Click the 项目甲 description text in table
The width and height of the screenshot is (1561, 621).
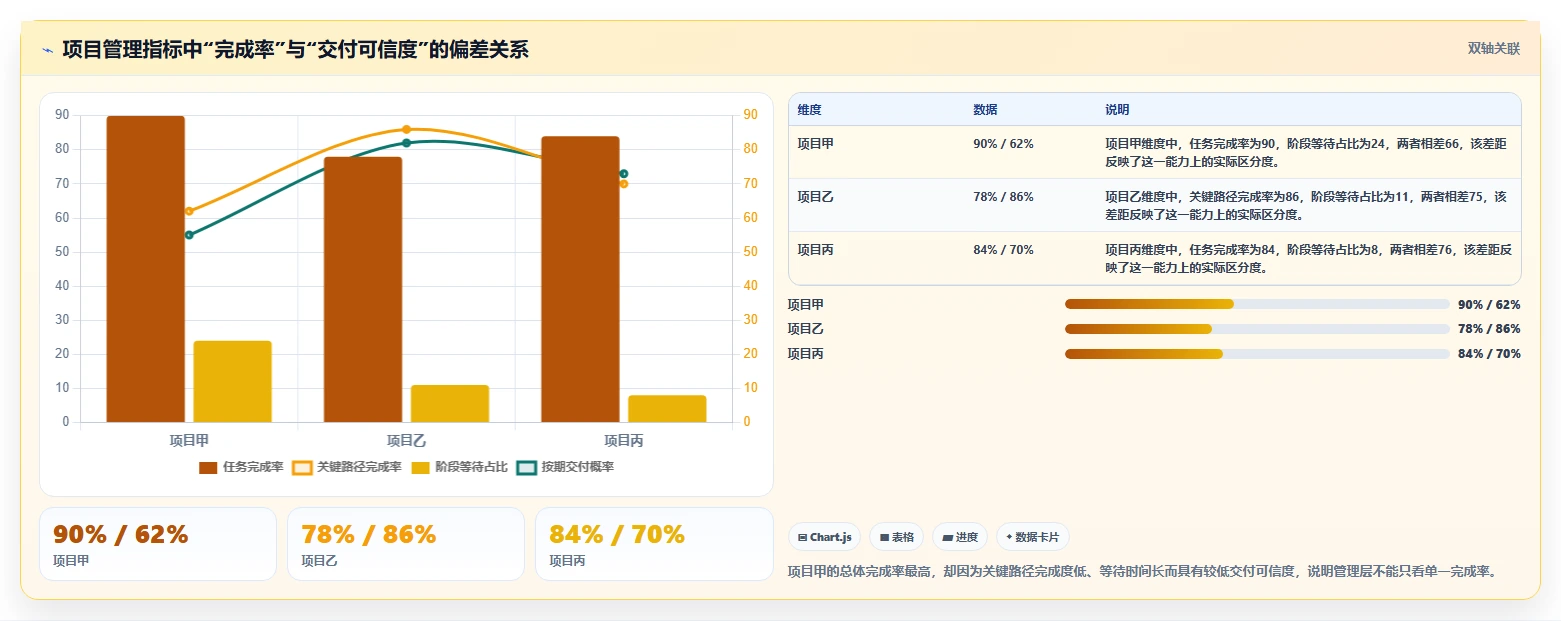pyautogui.click(x=1306, y=153)
